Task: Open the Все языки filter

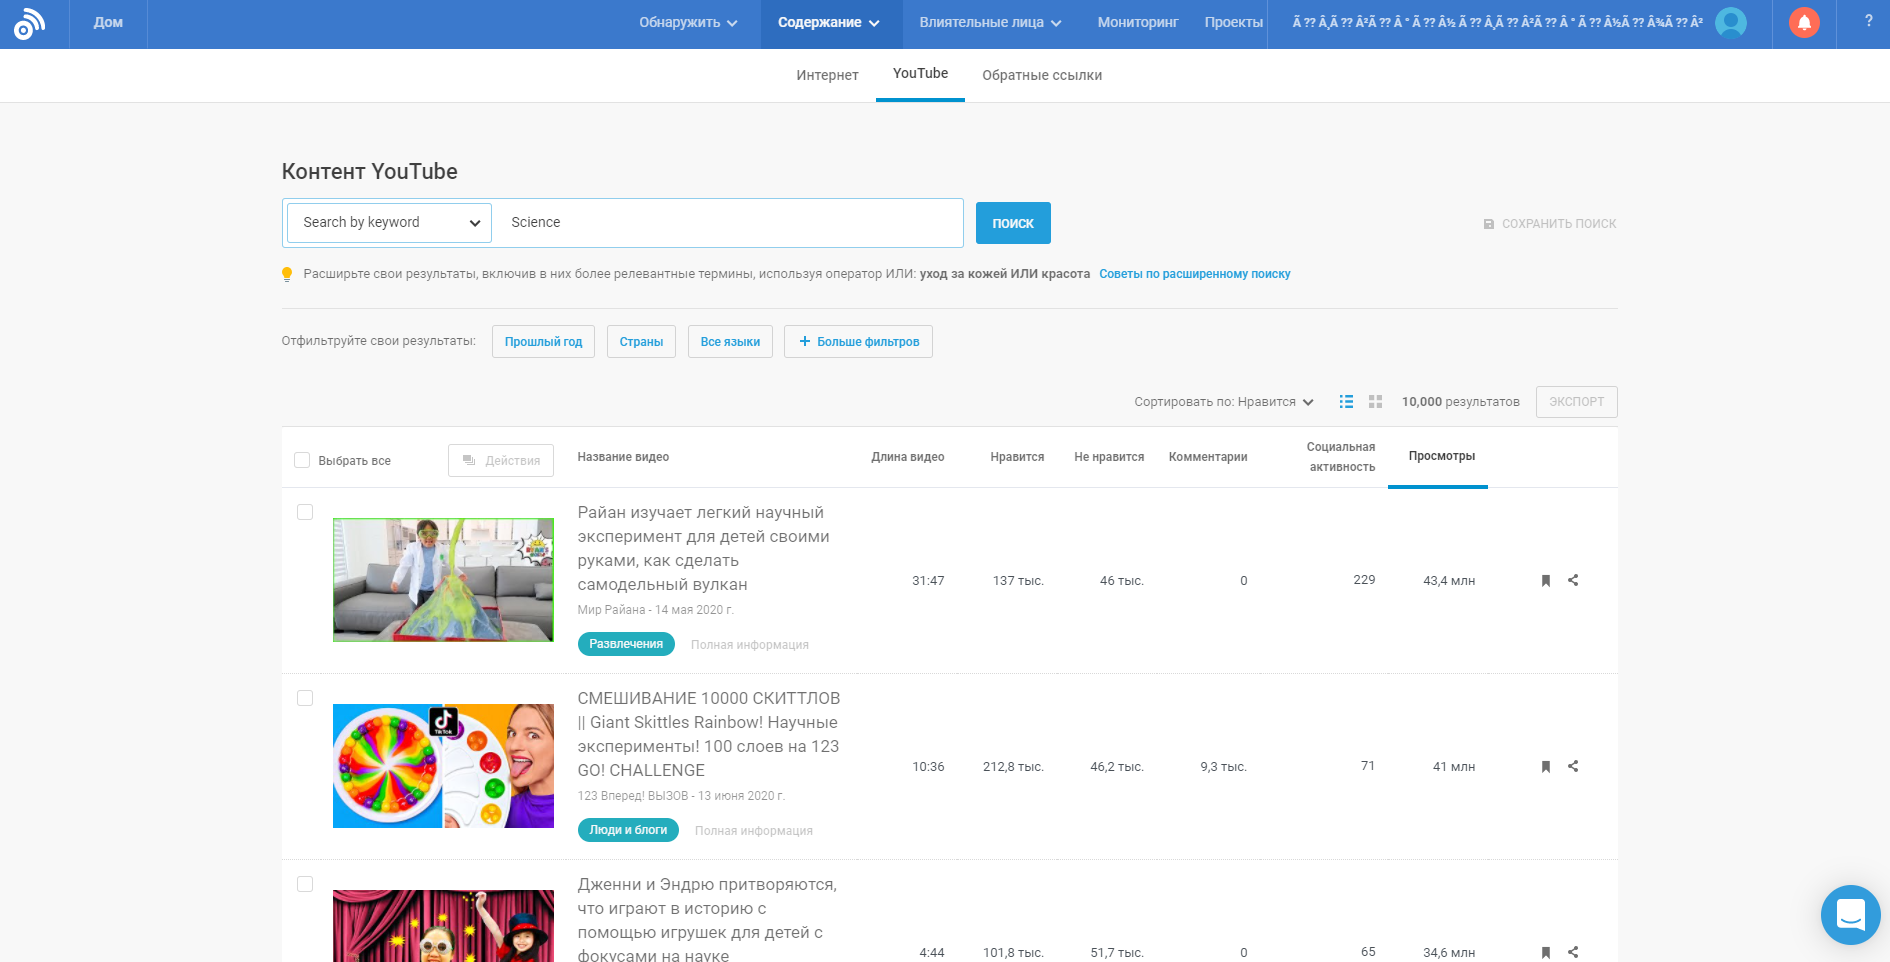Action: pos(730,341)
